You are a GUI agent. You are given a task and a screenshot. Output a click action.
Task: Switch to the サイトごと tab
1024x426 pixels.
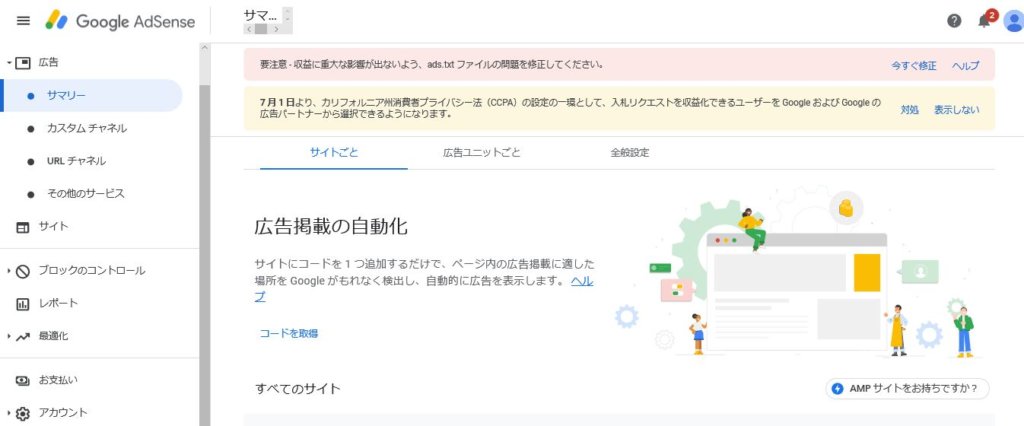click(334, 153)
